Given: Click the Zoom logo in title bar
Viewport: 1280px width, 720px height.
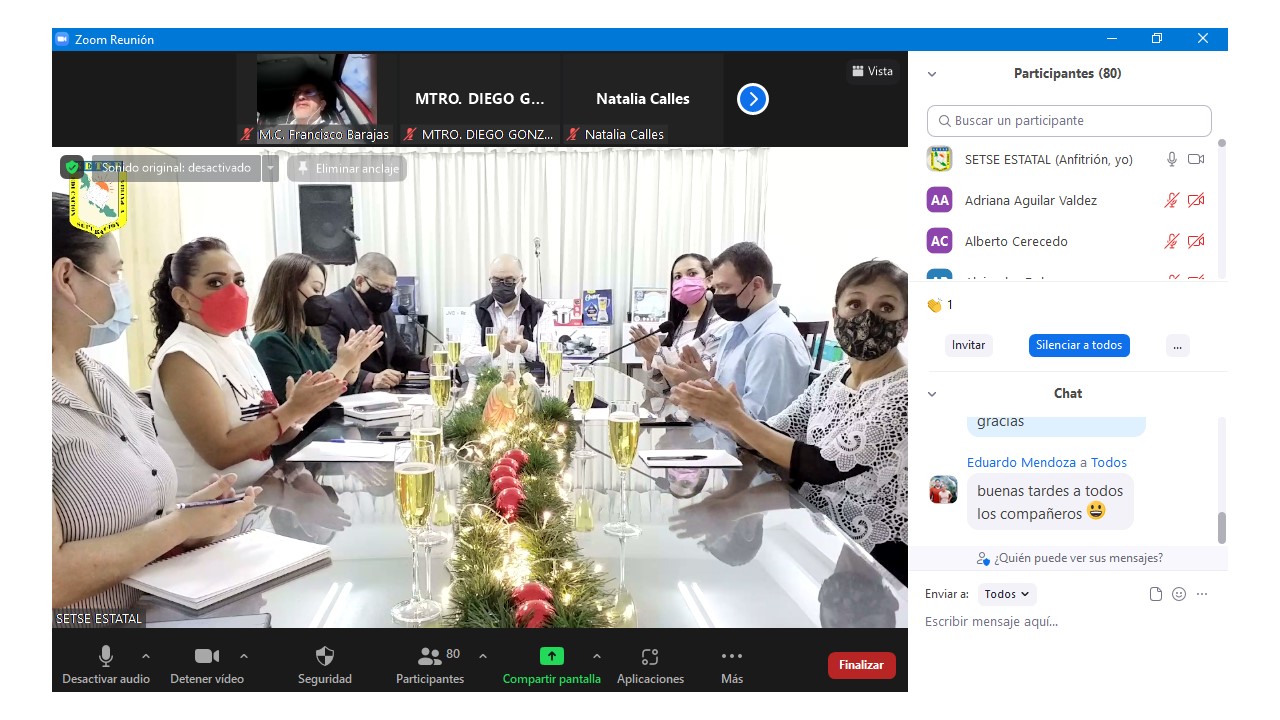Looking at the screenshot, I should coord(62,39).
